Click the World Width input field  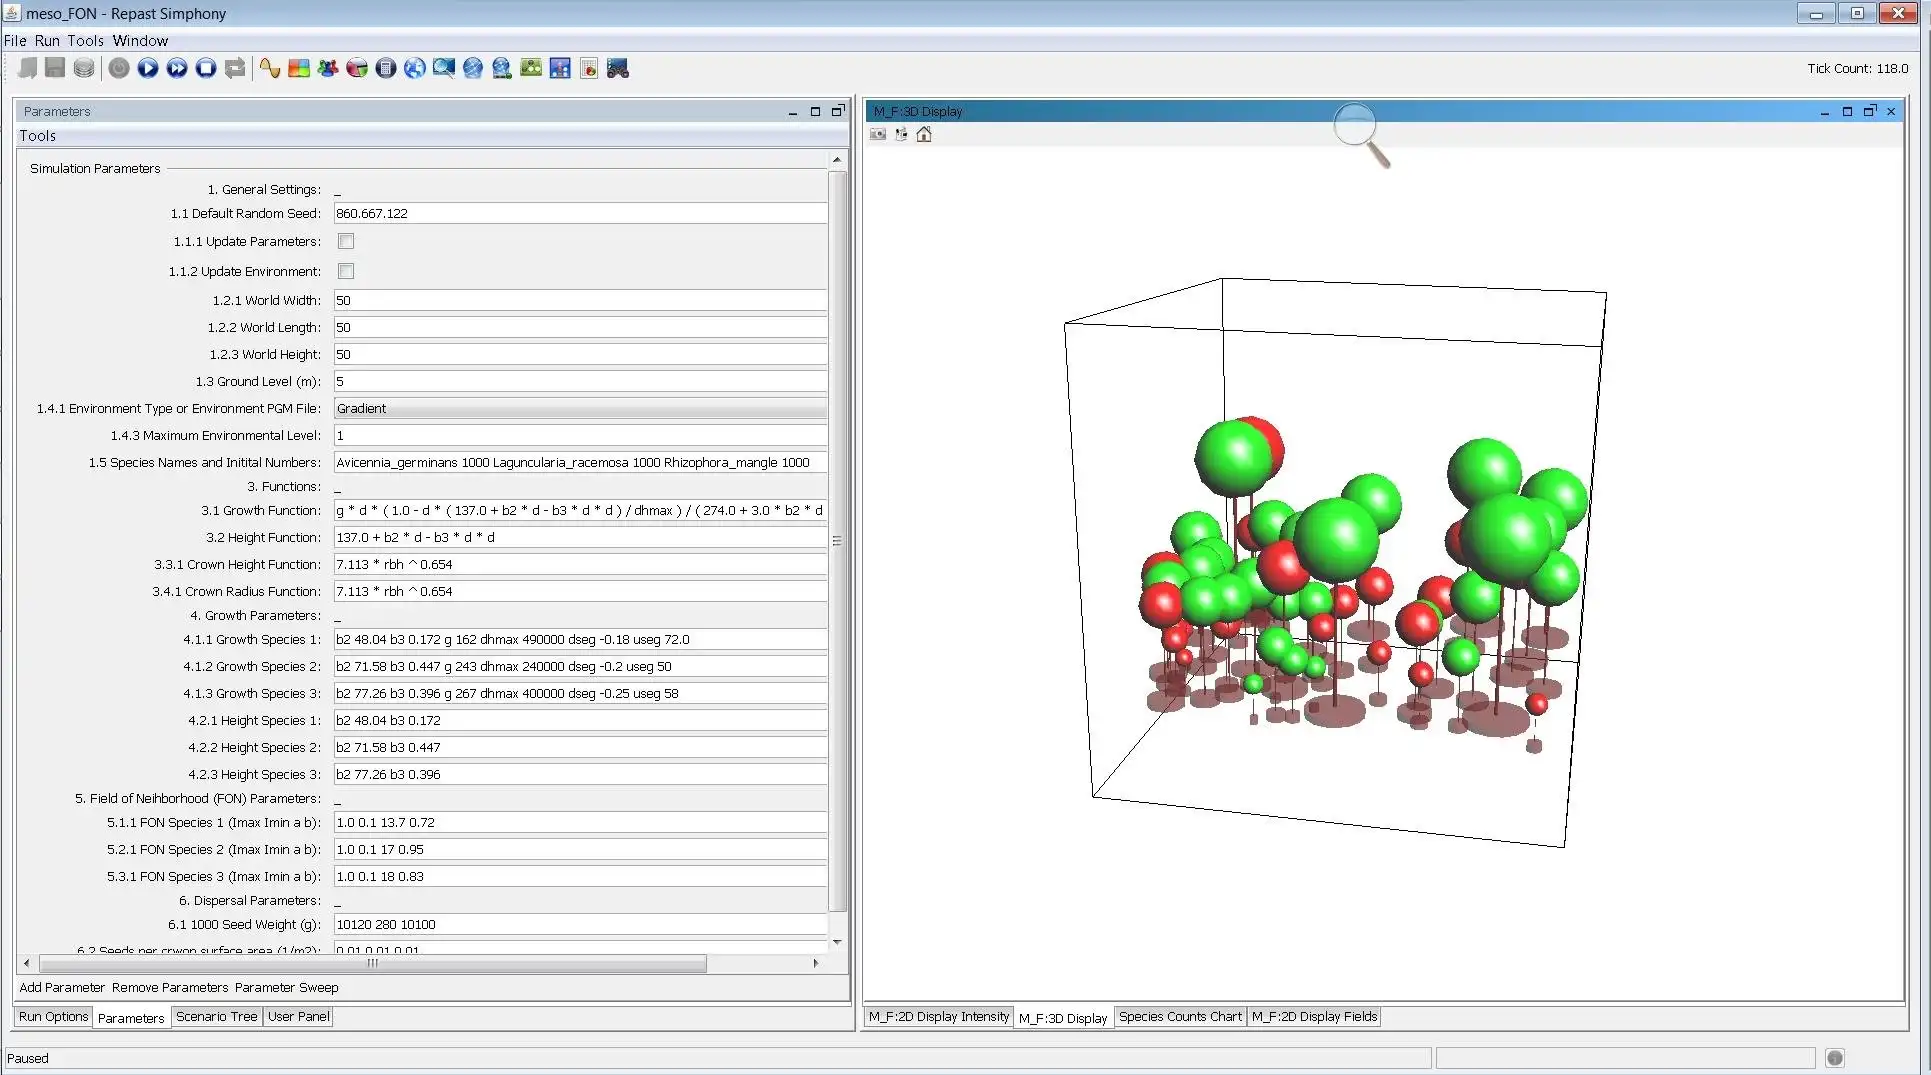[580, 300]
